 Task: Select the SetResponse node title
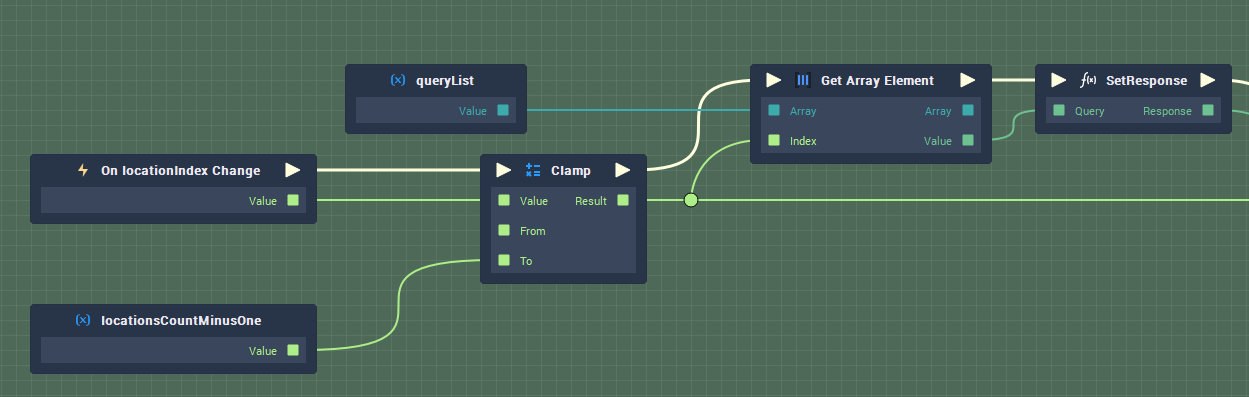click(1147, 81)
